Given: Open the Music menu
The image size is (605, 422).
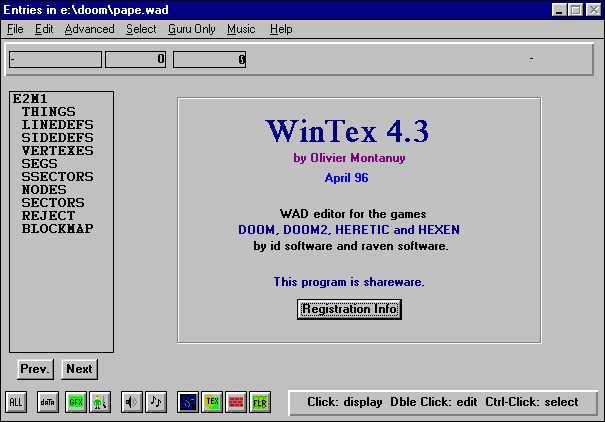Looking at the screenshot, I should tap(241, 29).
